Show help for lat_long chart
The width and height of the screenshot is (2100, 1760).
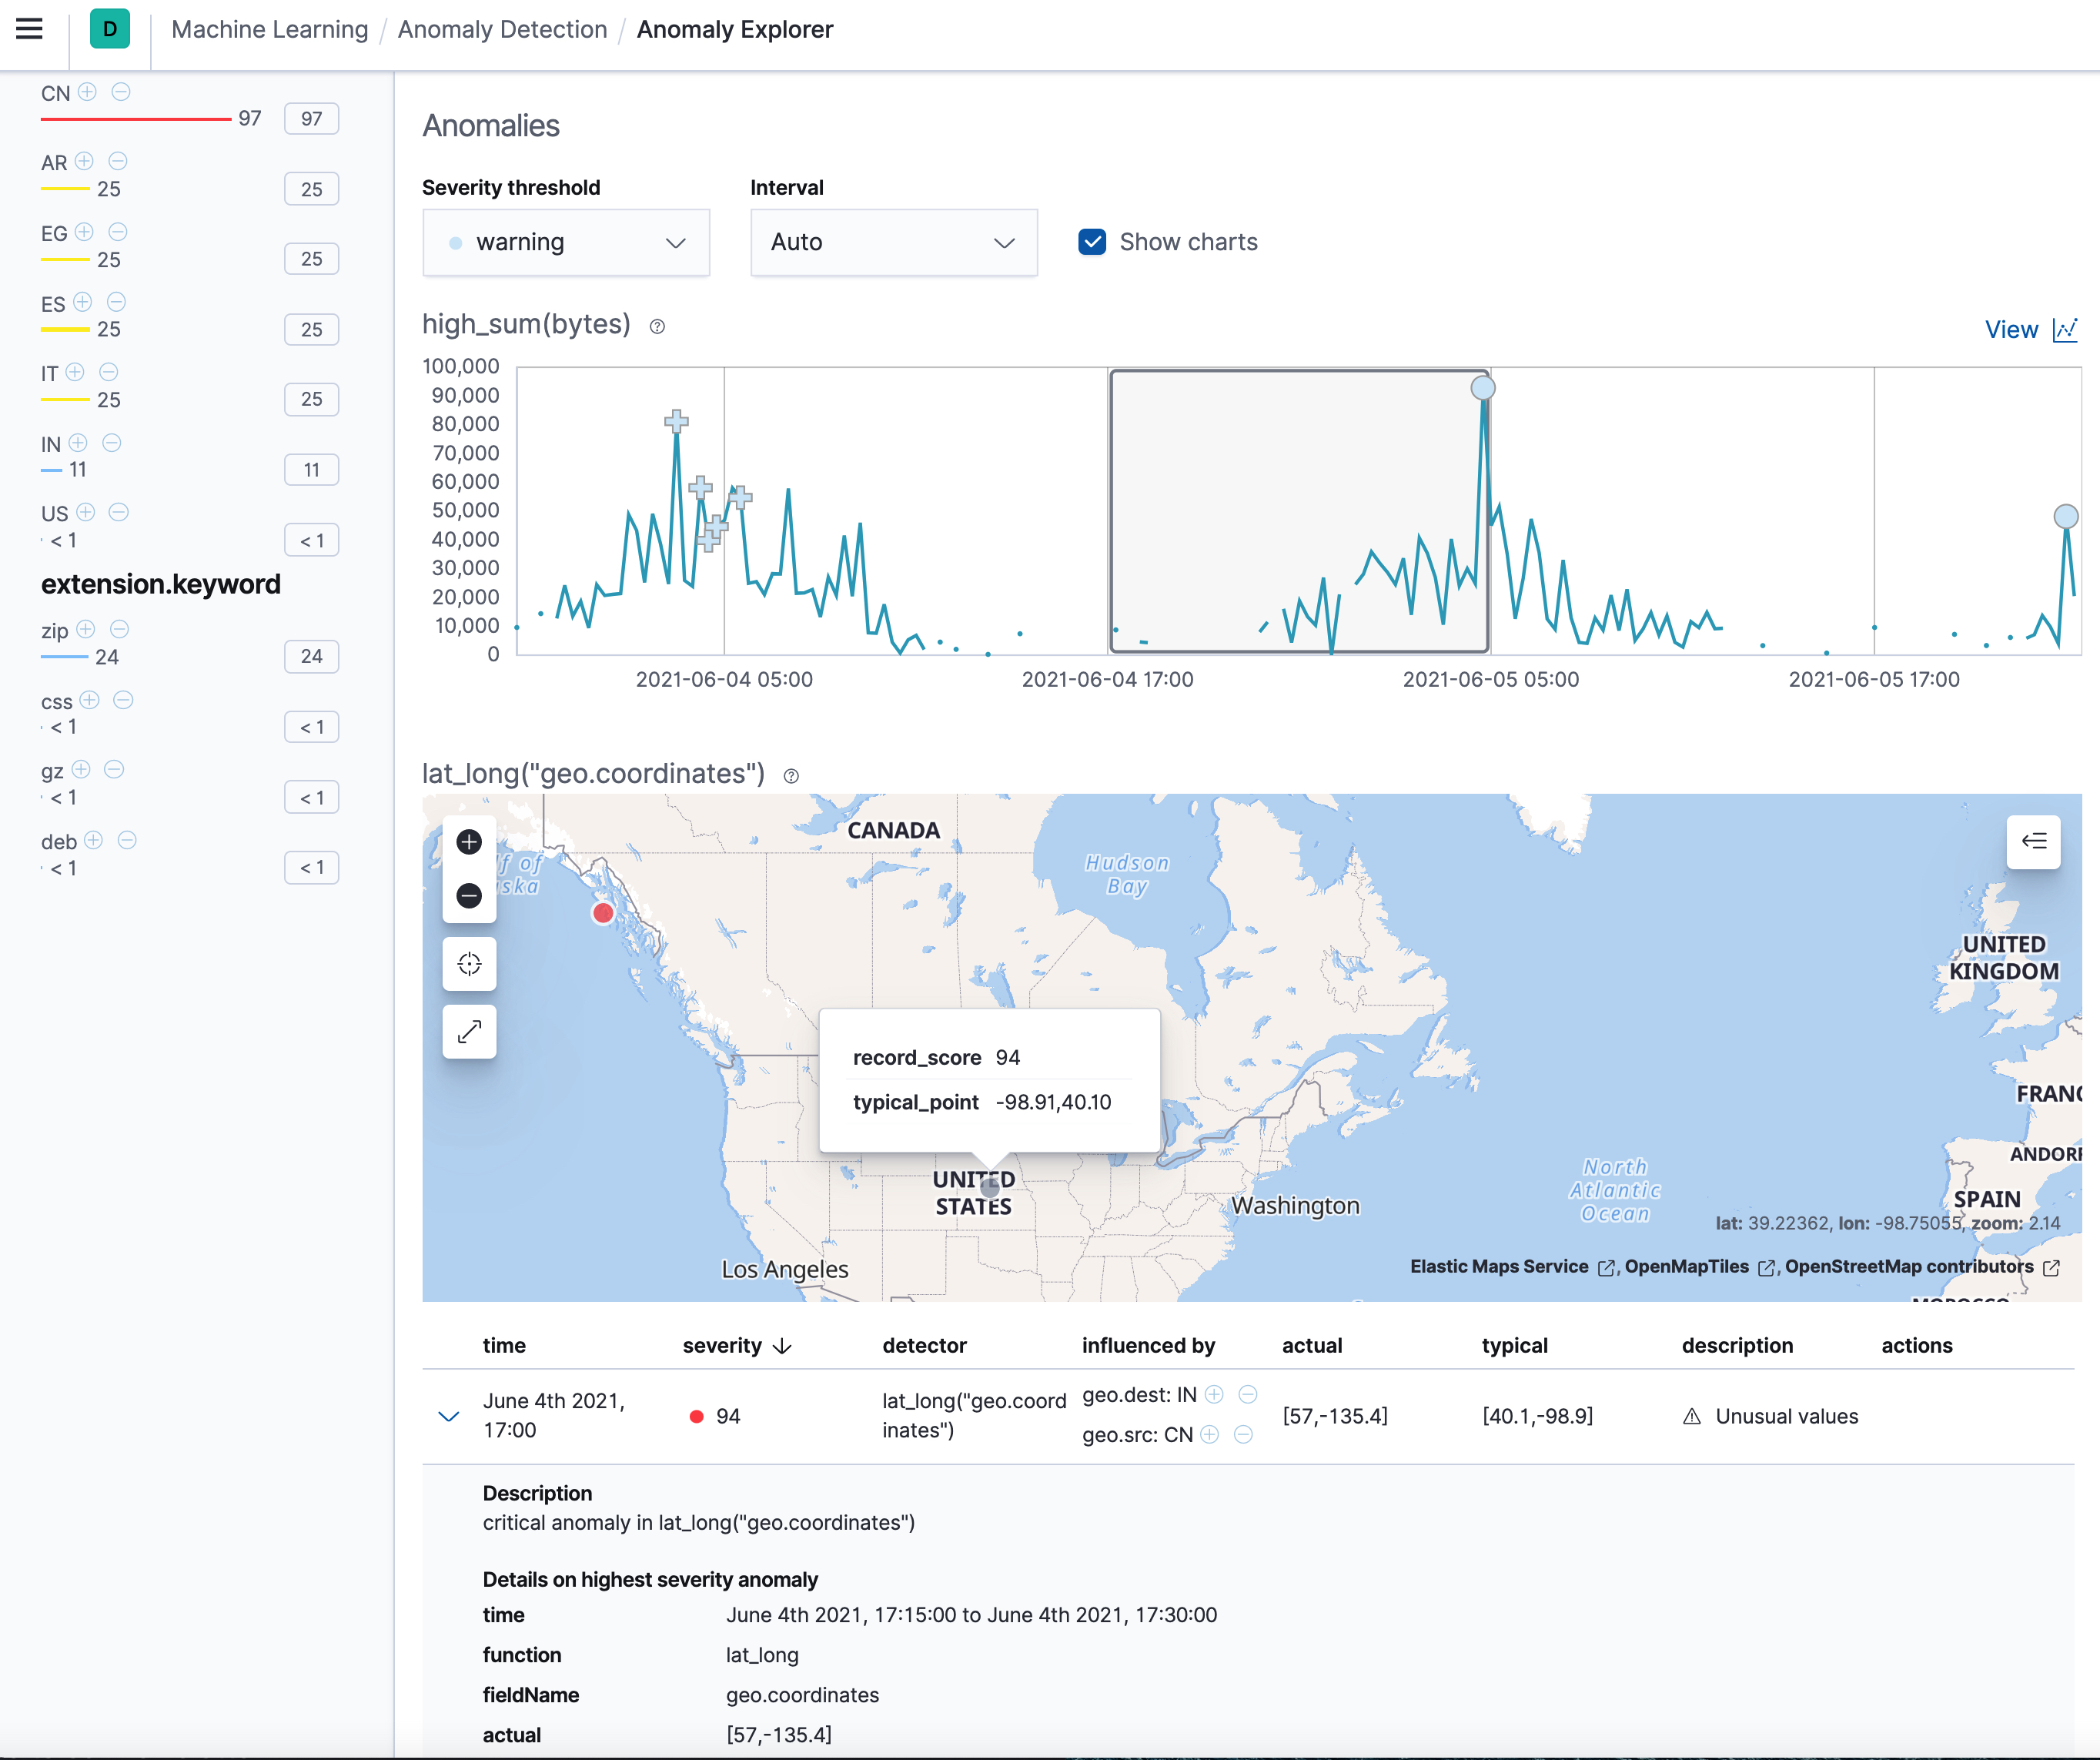pos(791,776)
